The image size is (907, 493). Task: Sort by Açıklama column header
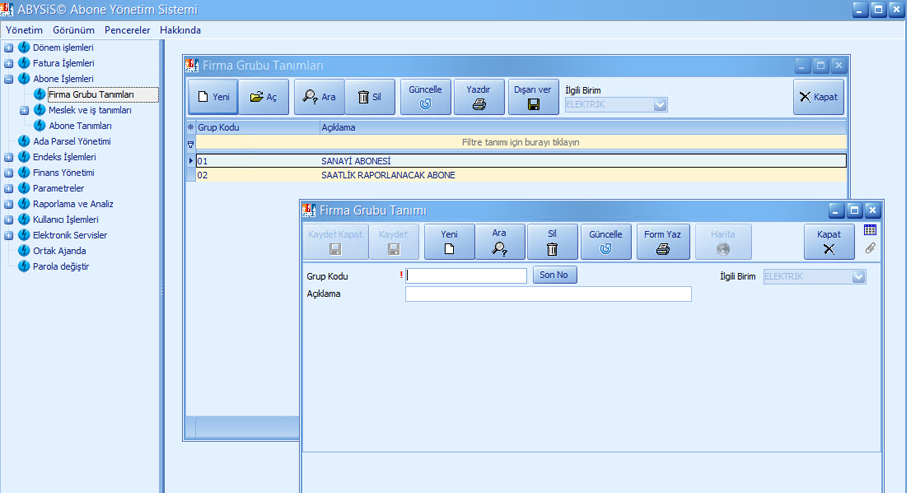pyautogui.click(x=583, y=127)
